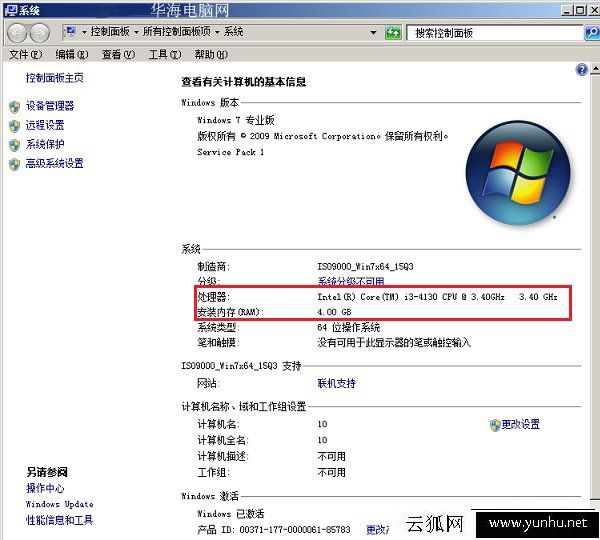Click the 更改产品密钥 link near product ID
600x540 pixels.
pos(378,530)
